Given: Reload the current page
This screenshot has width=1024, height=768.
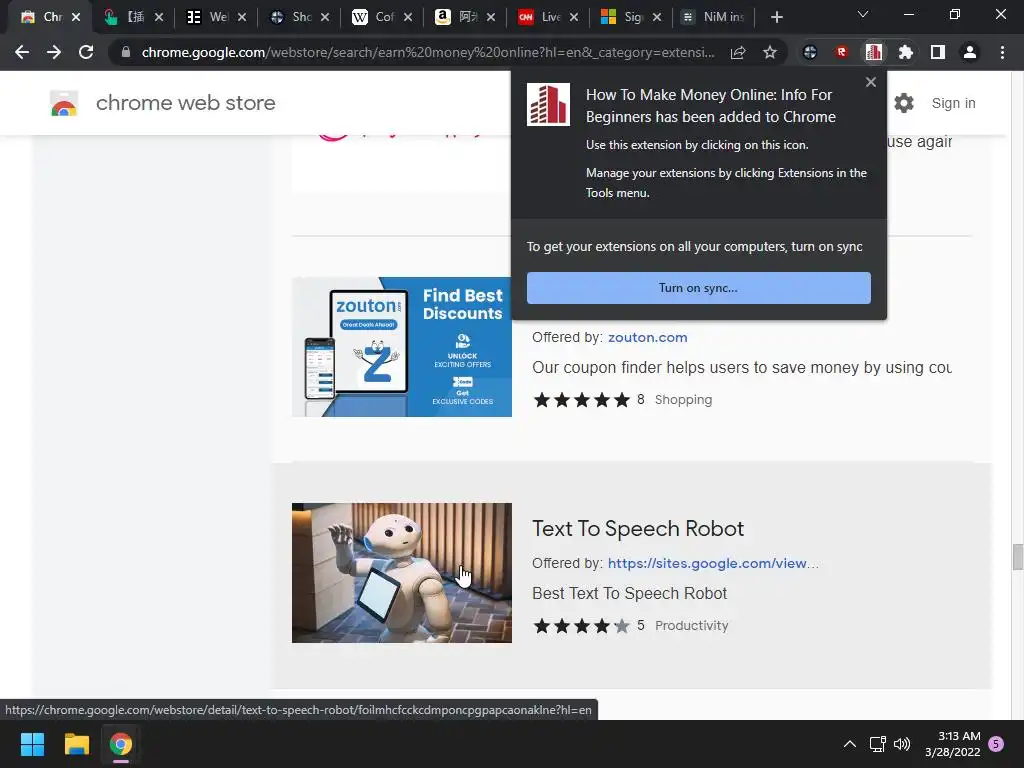Looking at the screenshot, I should tap(86, 52).
